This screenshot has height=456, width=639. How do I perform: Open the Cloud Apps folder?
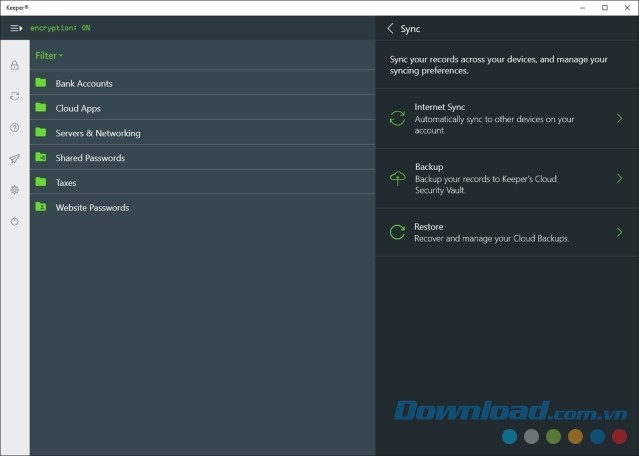(78, 108)
